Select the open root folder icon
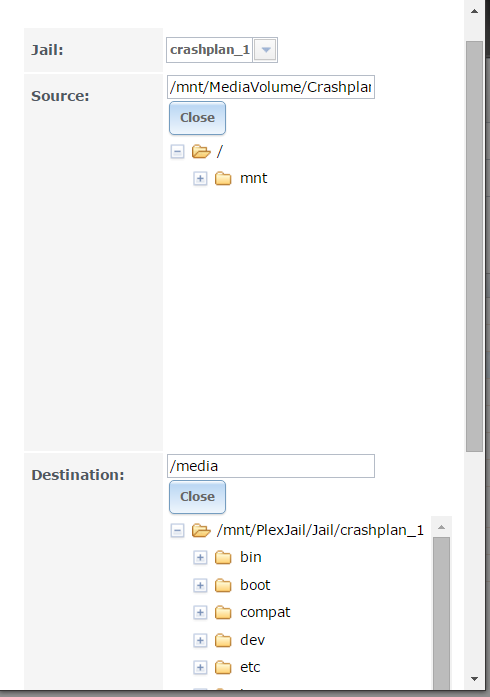Image resolution: width=490 pixels, height=697 pixels. click(x=201, y=152)
